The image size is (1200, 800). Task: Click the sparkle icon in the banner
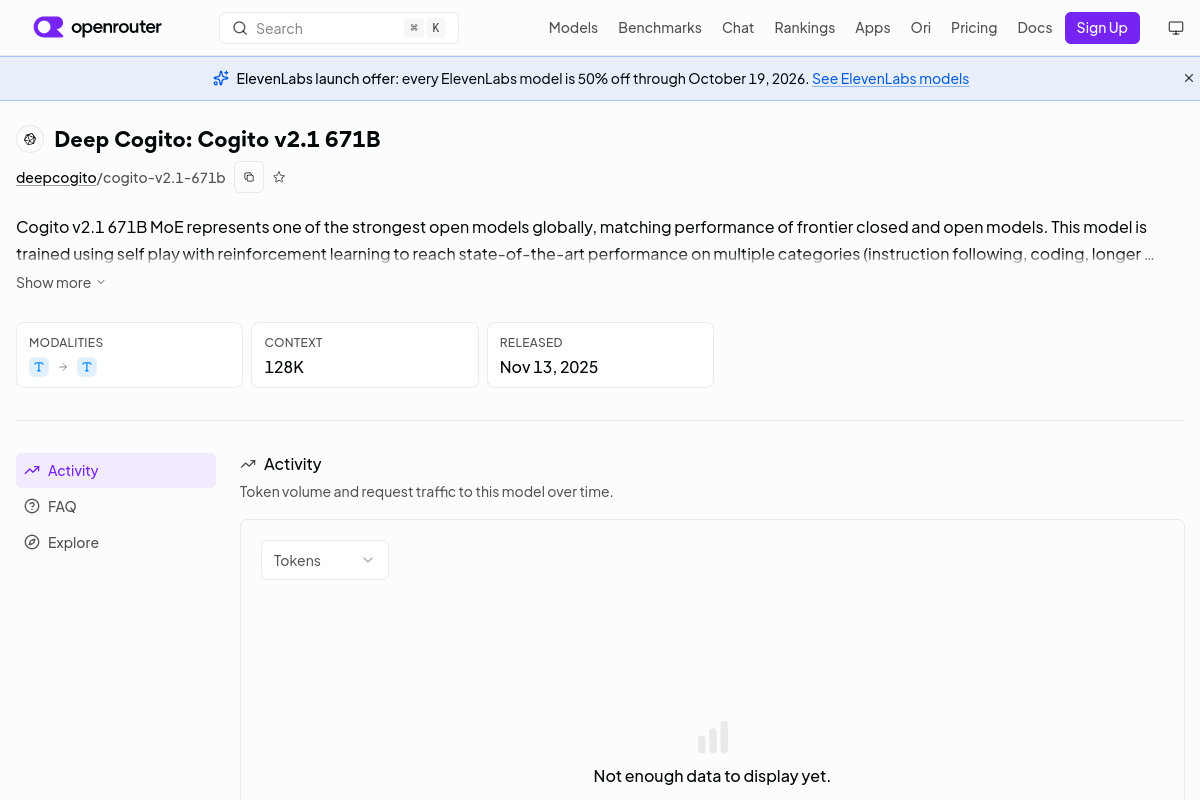click(221, 78)
